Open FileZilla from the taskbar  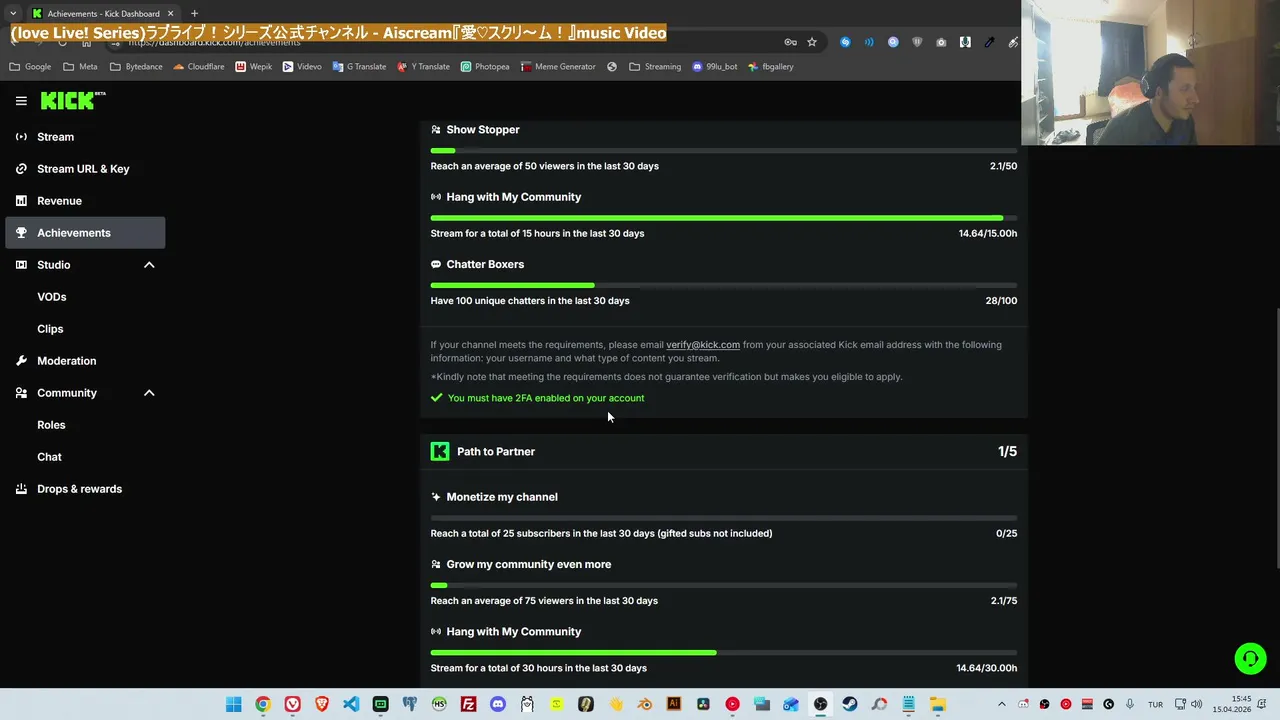(468, 704)
